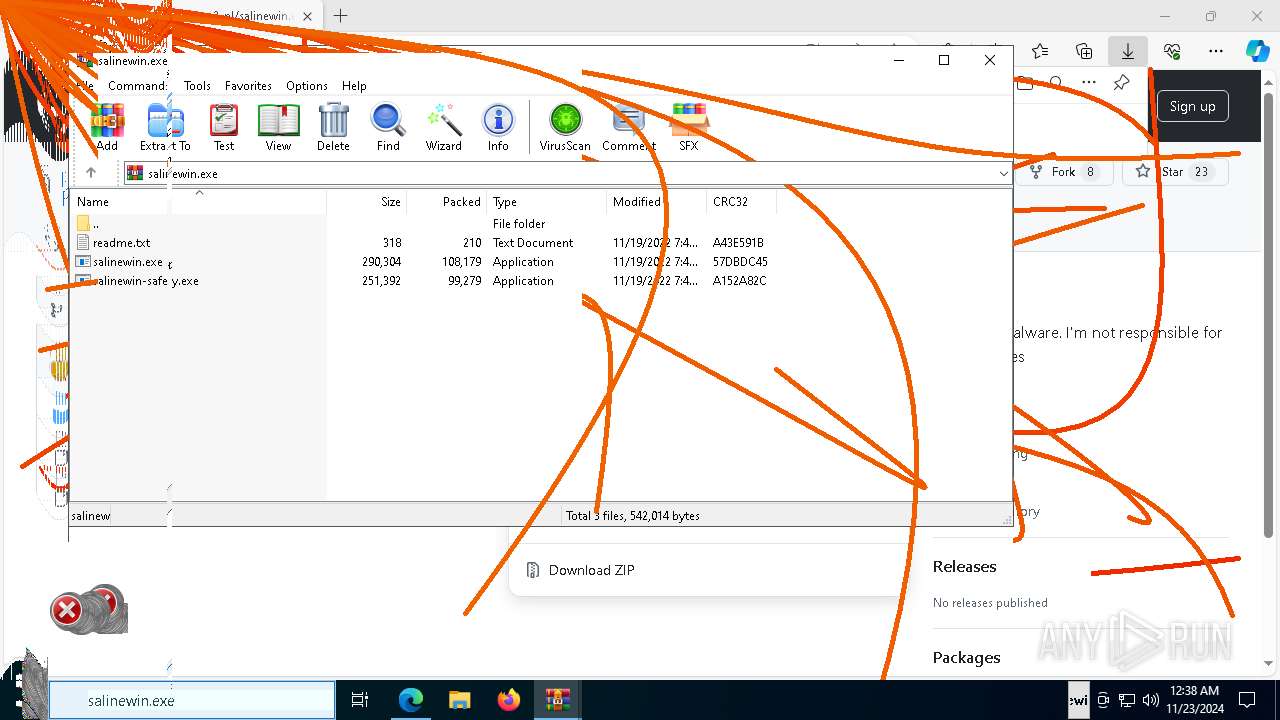Open Task View on the taskbar

coord(360,700)
